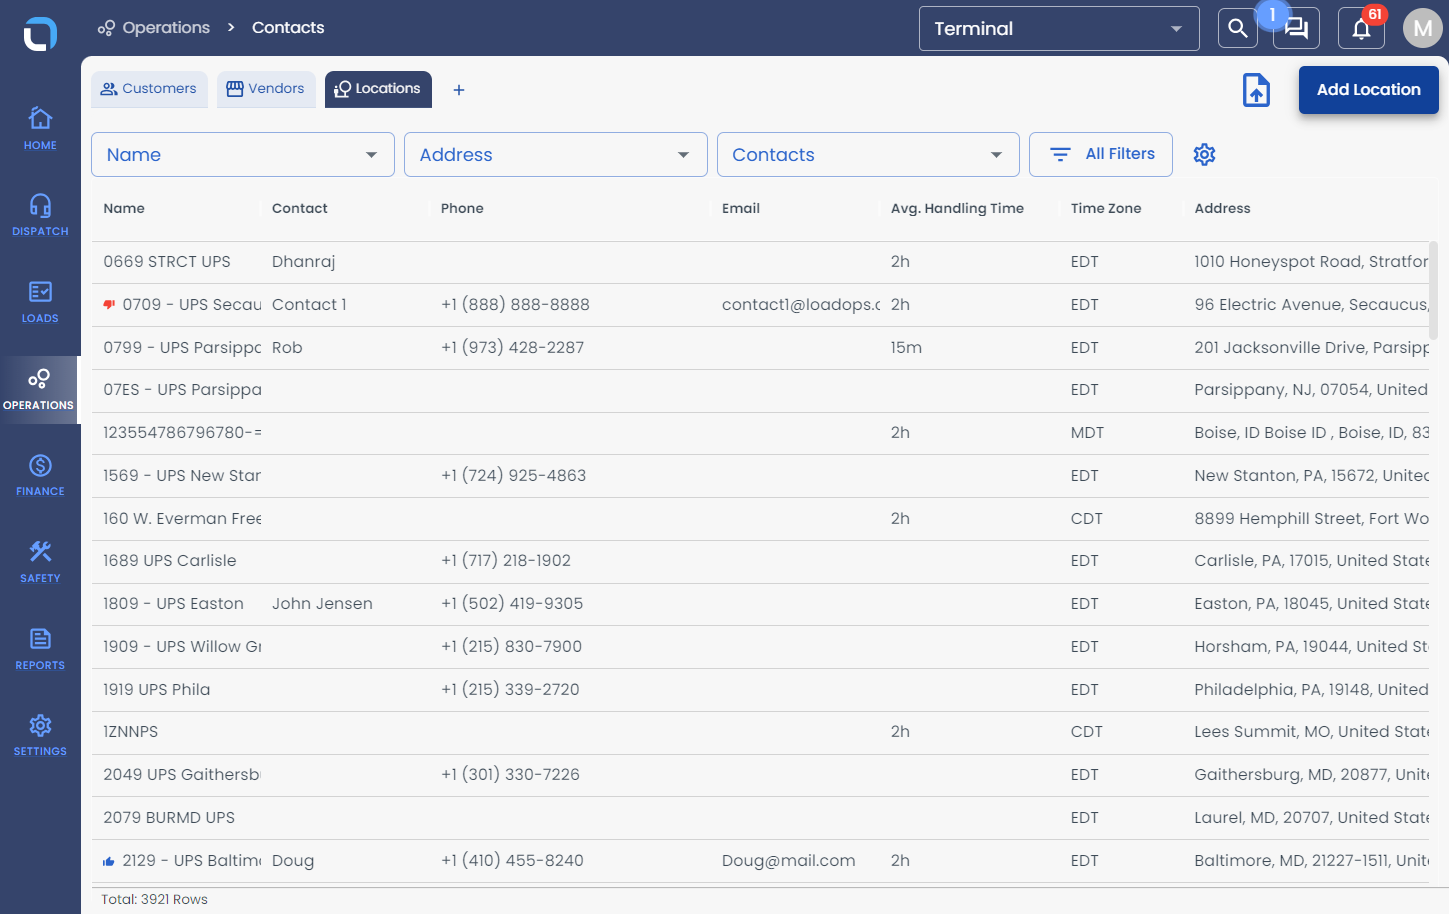Select the 0669 STRCT UPS row
The width and height of the screenshot is (1449, 914).
760,262
